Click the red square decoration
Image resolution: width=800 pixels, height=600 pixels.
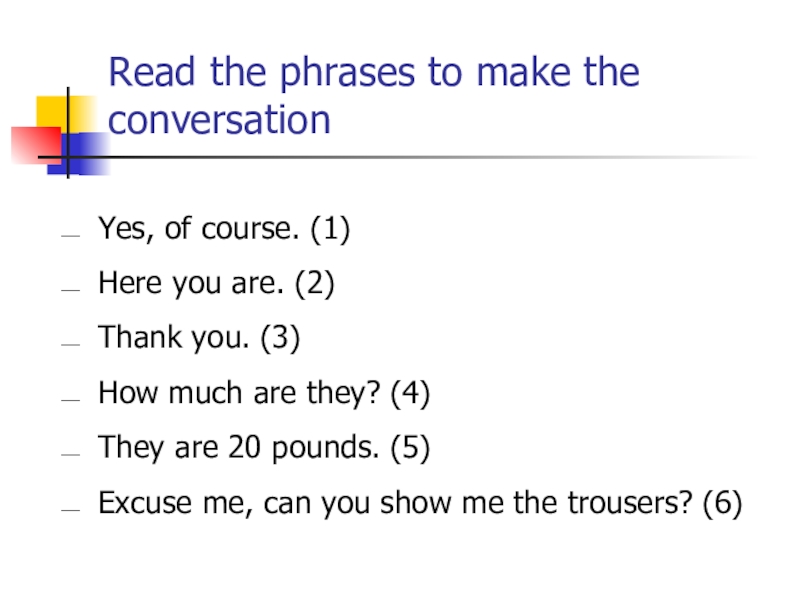point(33,143)
